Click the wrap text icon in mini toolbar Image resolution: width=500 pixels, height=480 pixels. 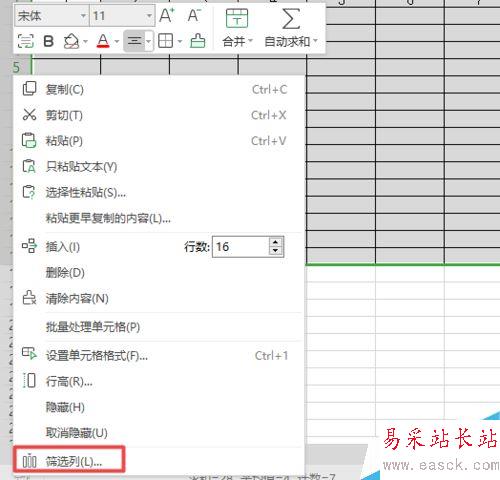[x=25, y=41]
